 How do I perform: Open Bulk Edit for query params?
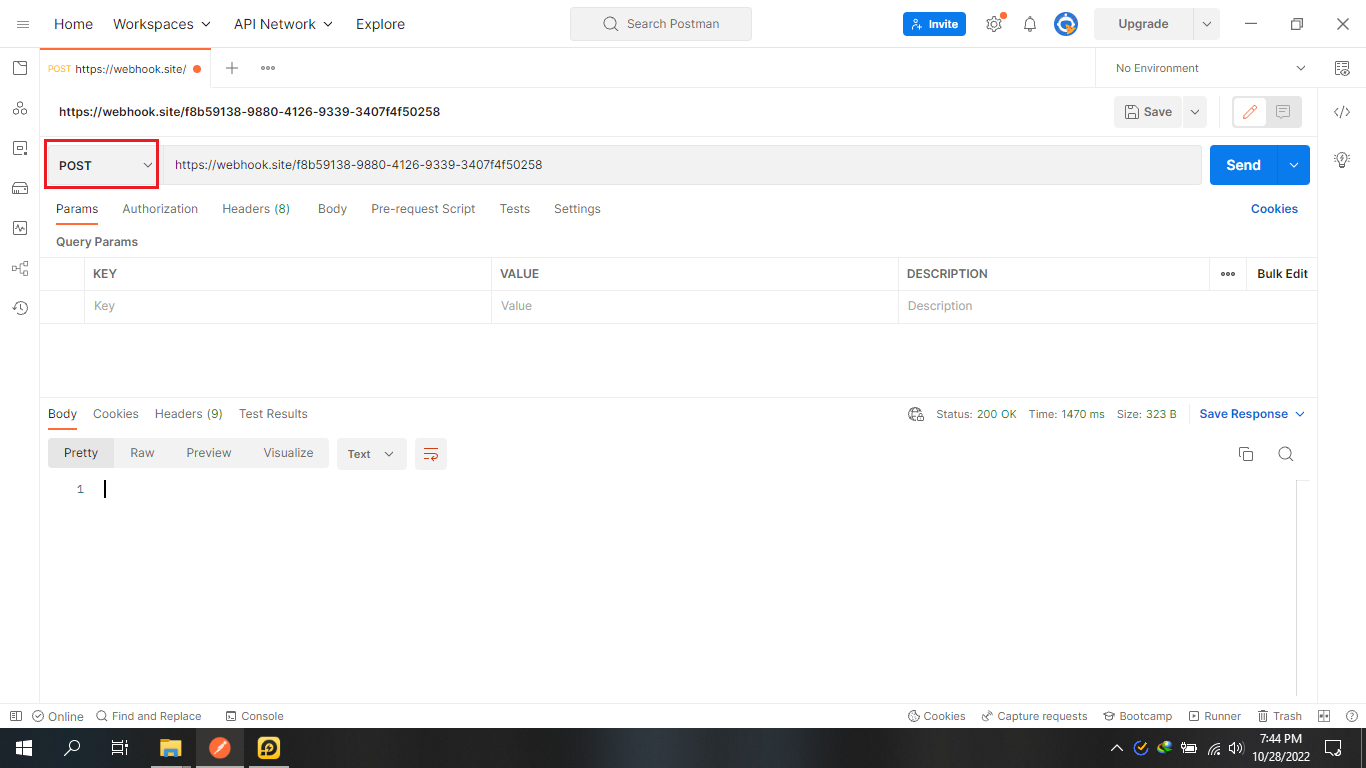[1282, 274]
